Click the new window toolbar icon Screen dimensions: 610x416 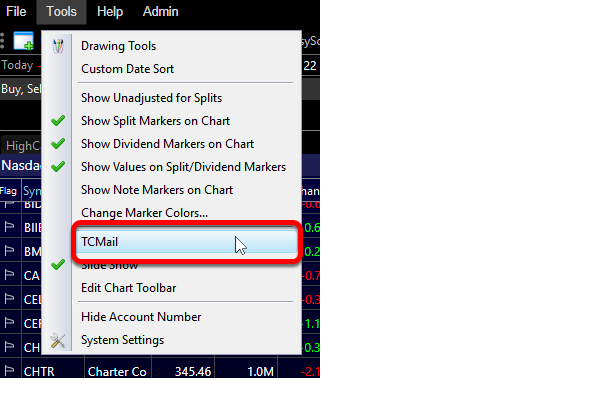click(23, 41)
